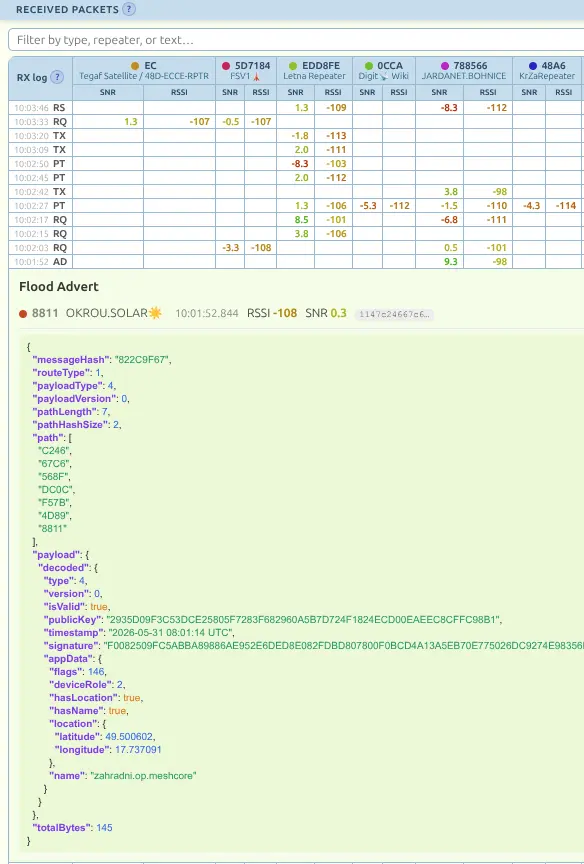Select the red dot for repeater 5D7184
Image resolution: width=584 pixels, height=864 pixels.
pos(226,66)
